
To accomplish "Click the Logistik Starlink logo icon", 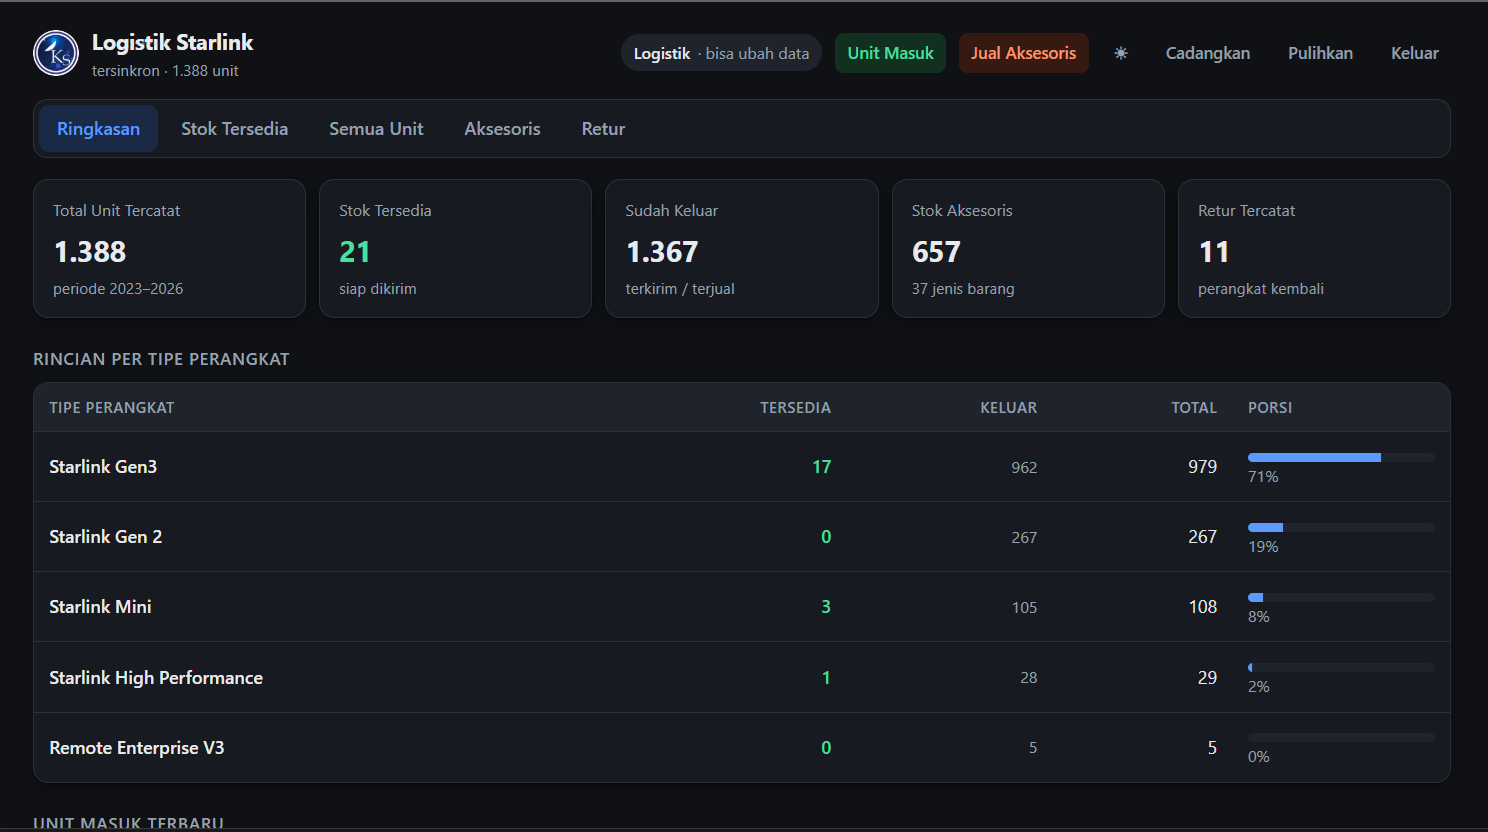I will pyautogui.click(x=56, y=53).
